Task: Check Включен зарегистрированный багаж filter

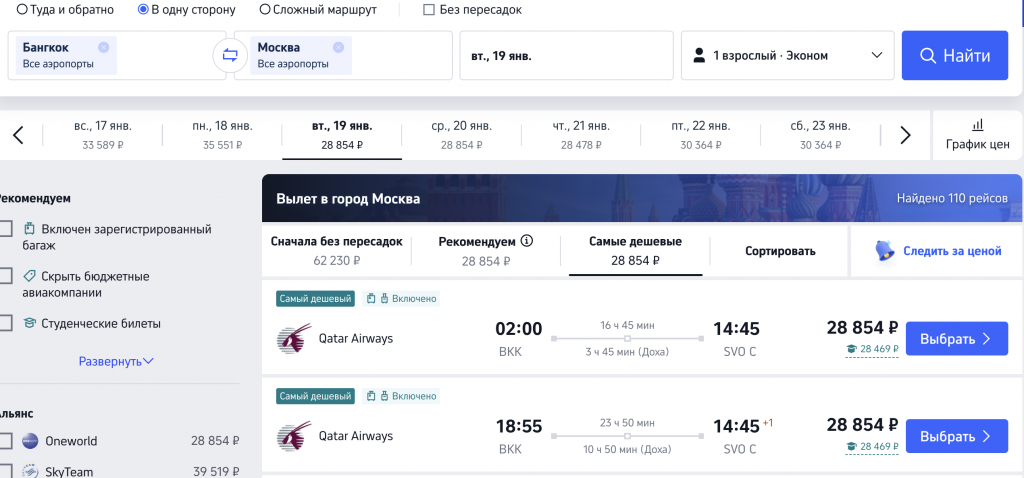Action: click(6, 229)
